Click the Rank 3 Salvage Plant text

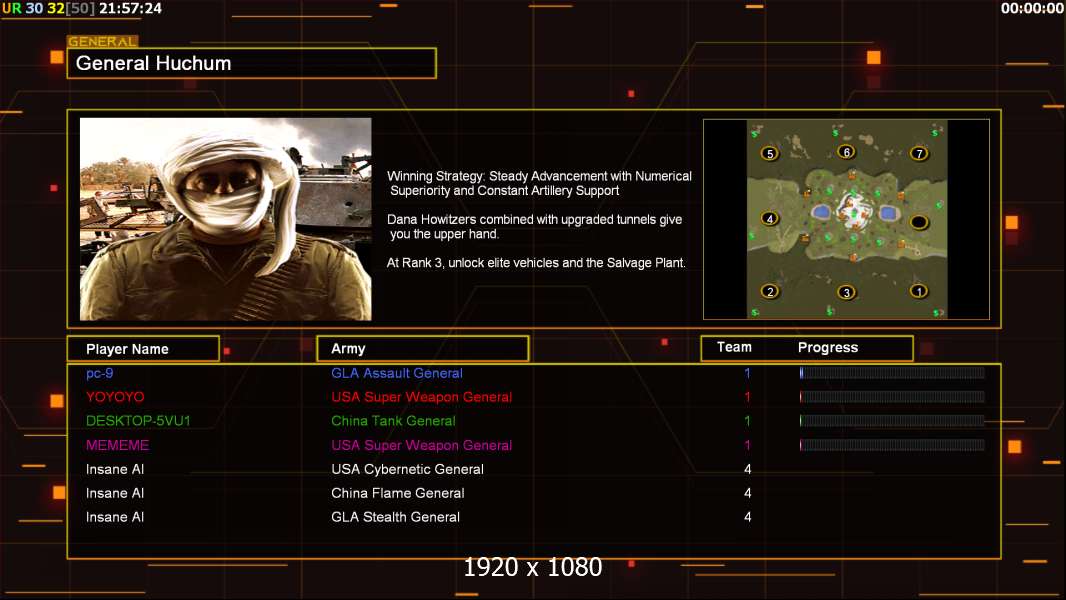pos(536,262)
